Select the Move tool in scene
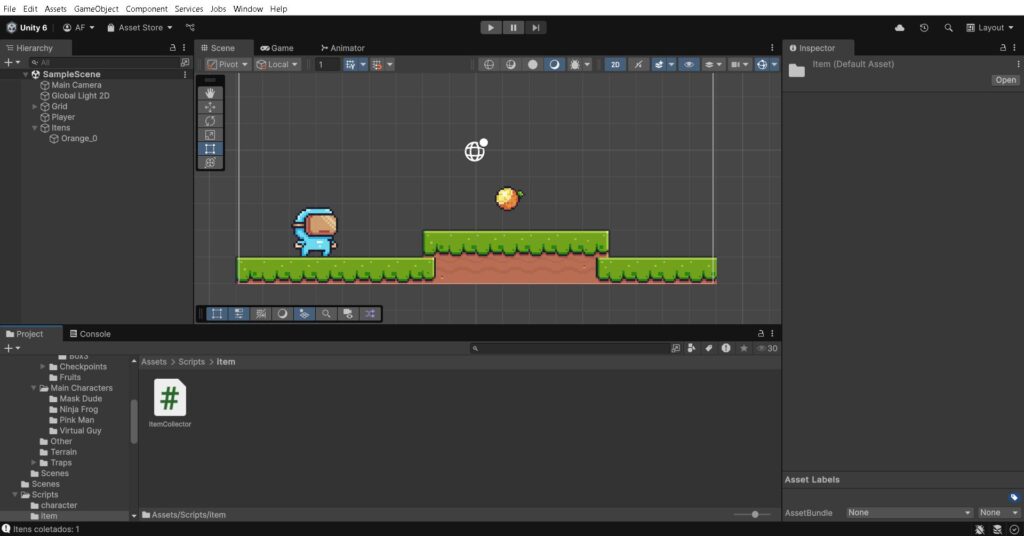Image resolution: width=1024 pixels, height=536 pixels. [210, 107]
